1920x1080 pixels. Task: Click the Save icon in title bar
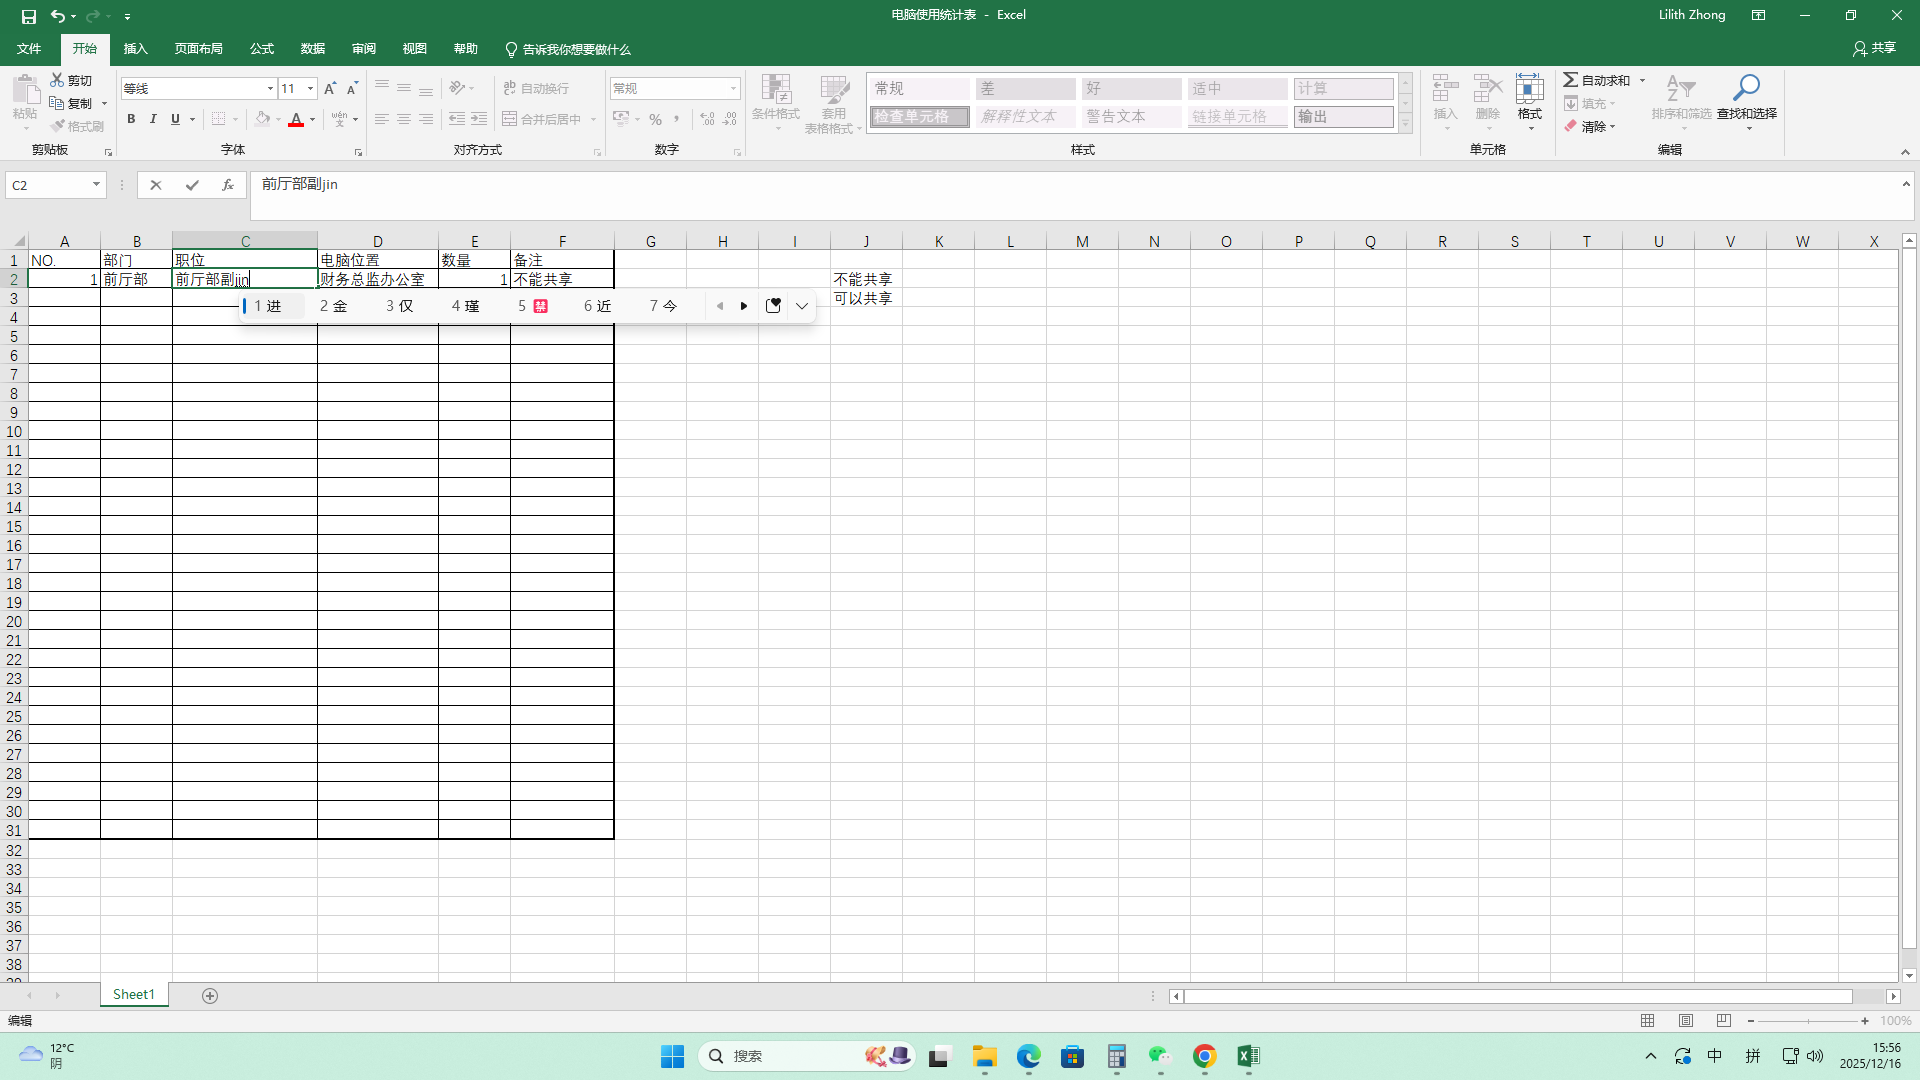28,16
